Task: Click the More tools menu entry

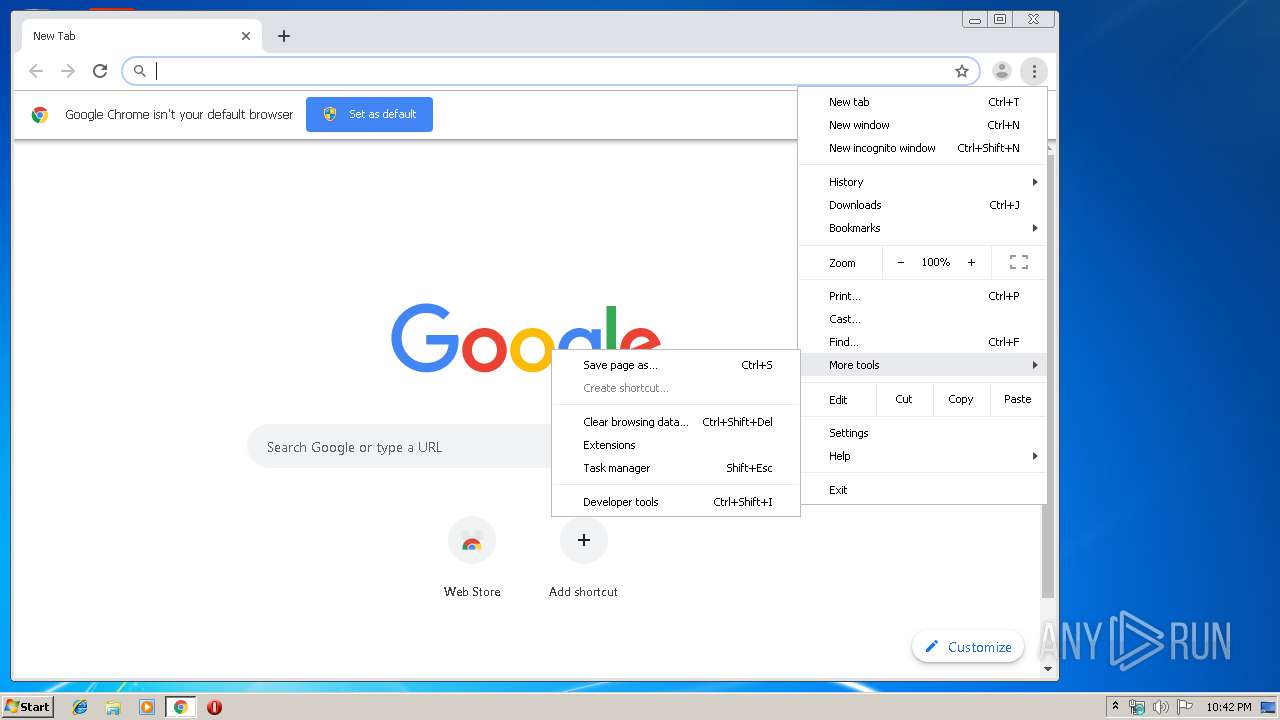Action: click(923, 365)
